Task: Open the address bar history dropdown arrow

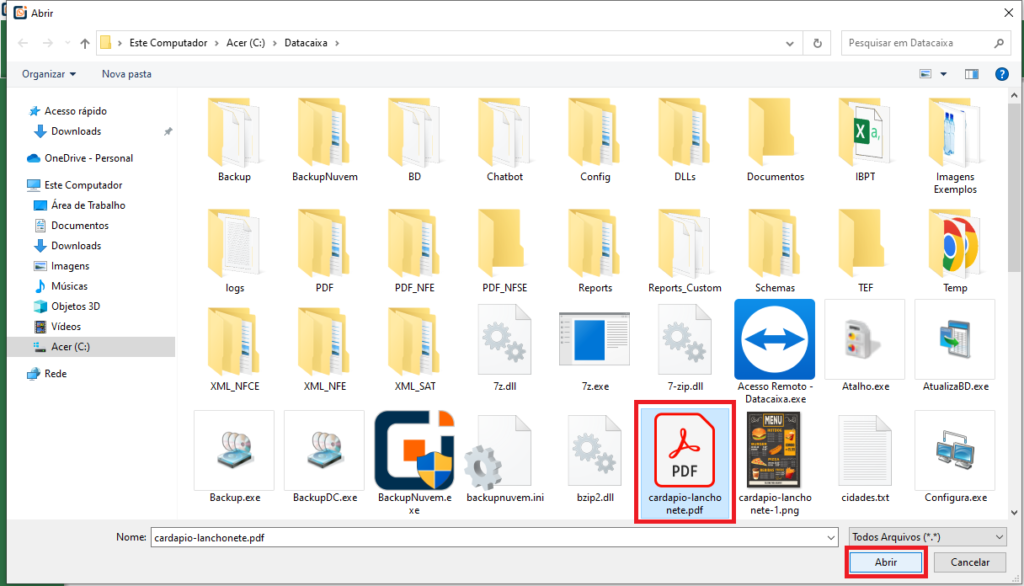Action: 789,42
